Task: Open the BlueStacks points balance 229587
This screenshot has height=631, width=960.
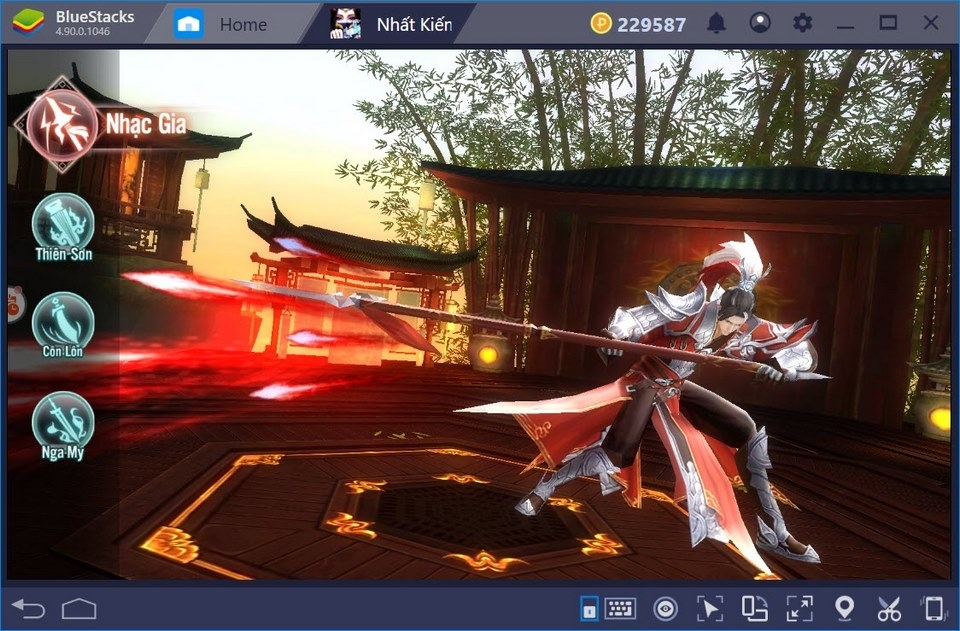Action: [x=638, y=24]
